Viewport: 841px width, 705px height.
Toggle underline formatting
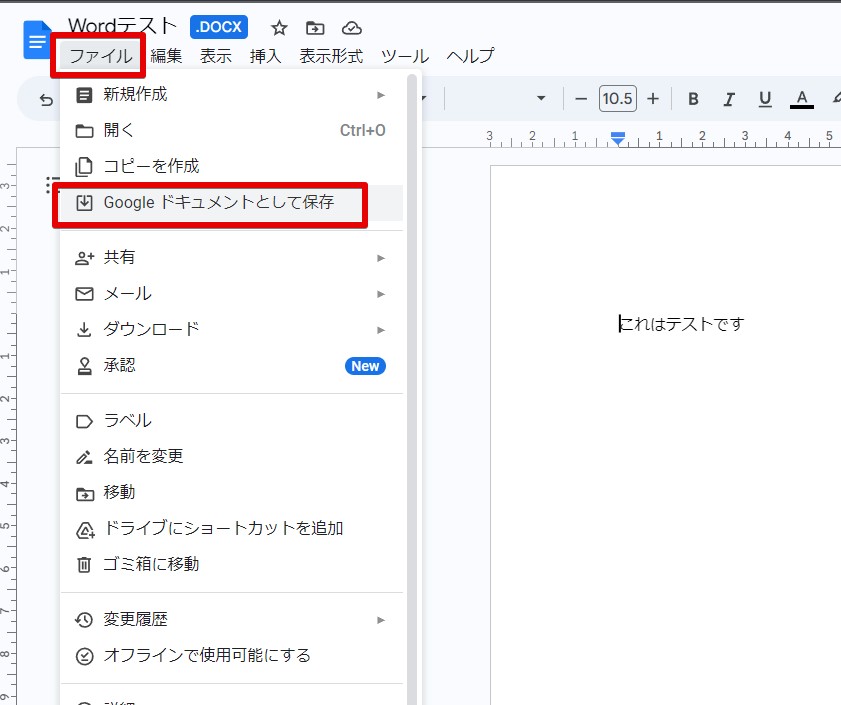pos(765,99)
